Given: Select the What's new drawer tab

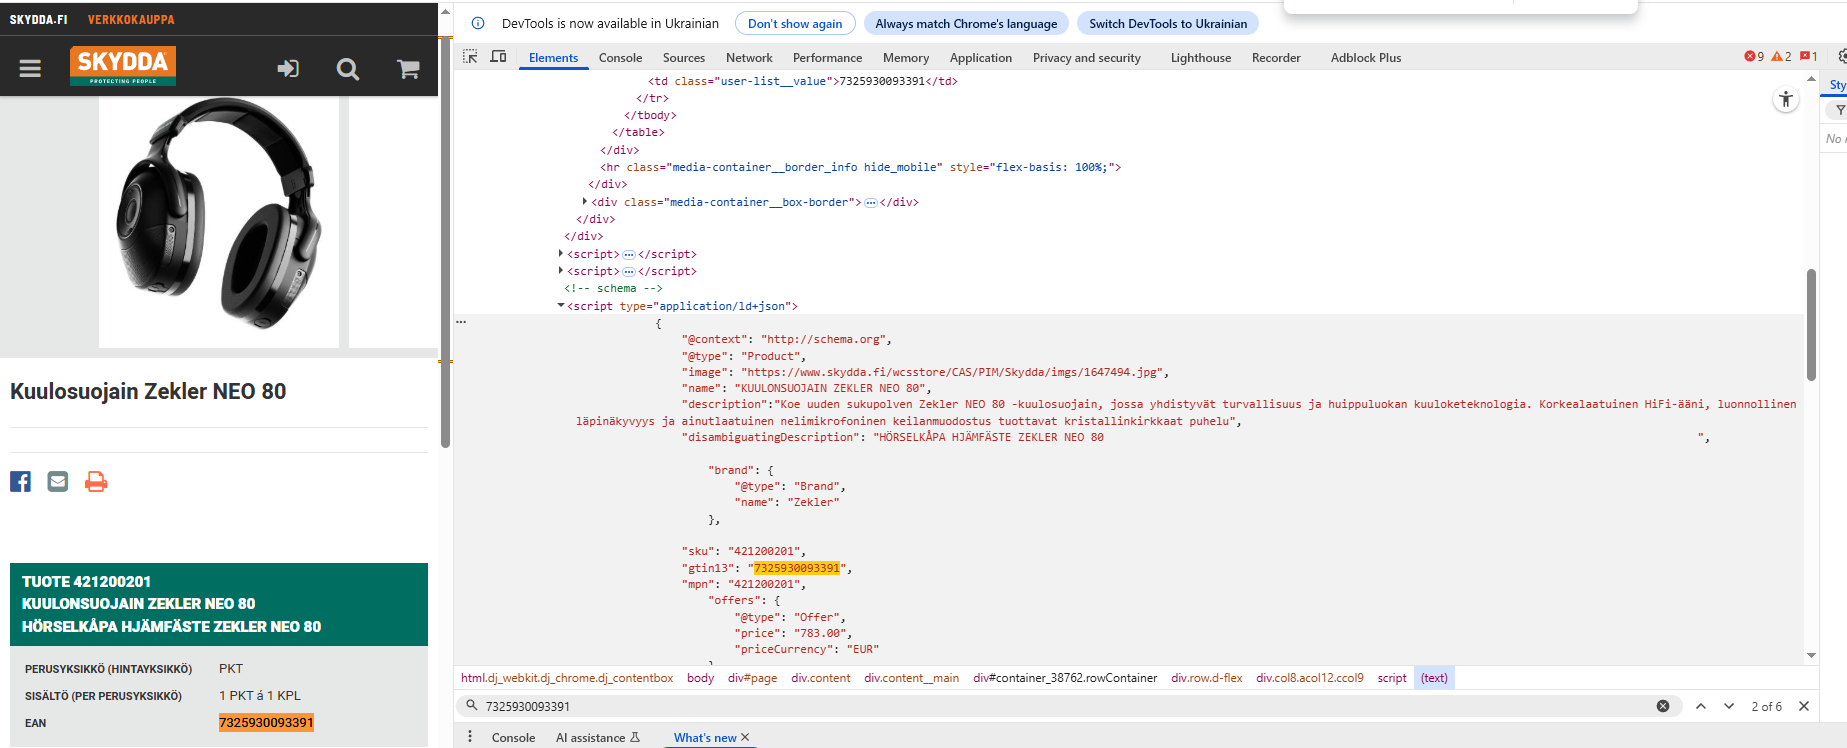Looking at the screenshot, I should pyautogui.click(x=704, y=738).
